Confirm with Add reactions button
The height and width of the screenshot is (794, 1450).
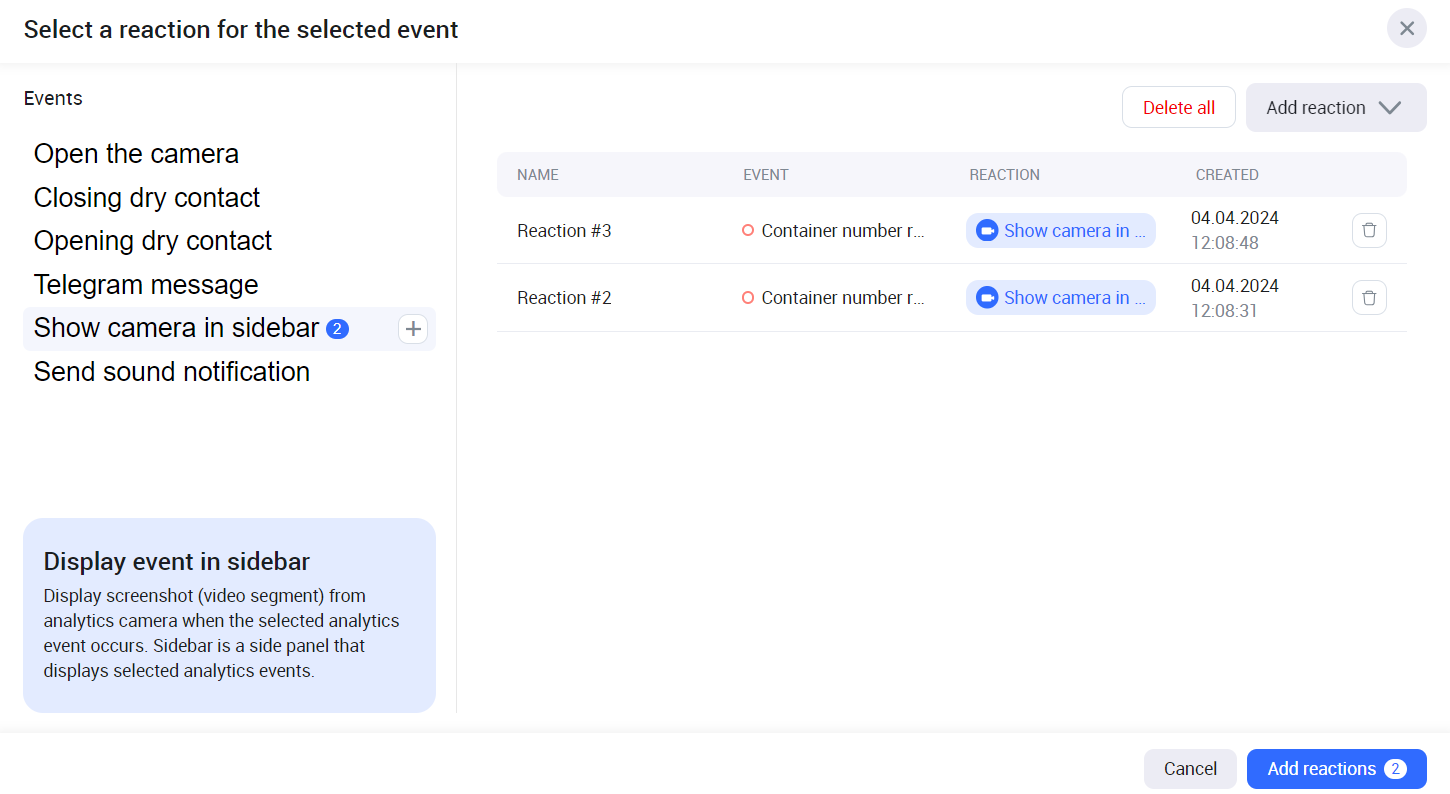[1336, 769]
